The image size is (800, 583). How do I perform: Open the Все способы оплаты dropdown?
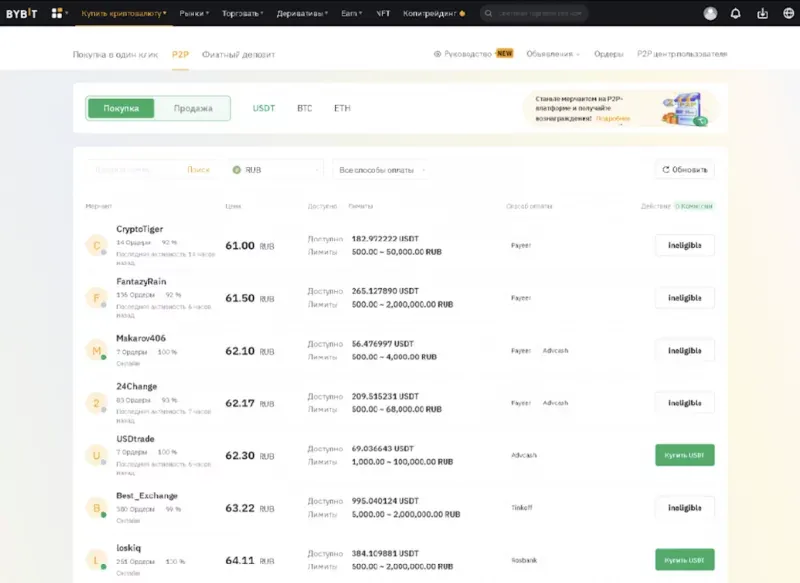[x=381, y=170]
